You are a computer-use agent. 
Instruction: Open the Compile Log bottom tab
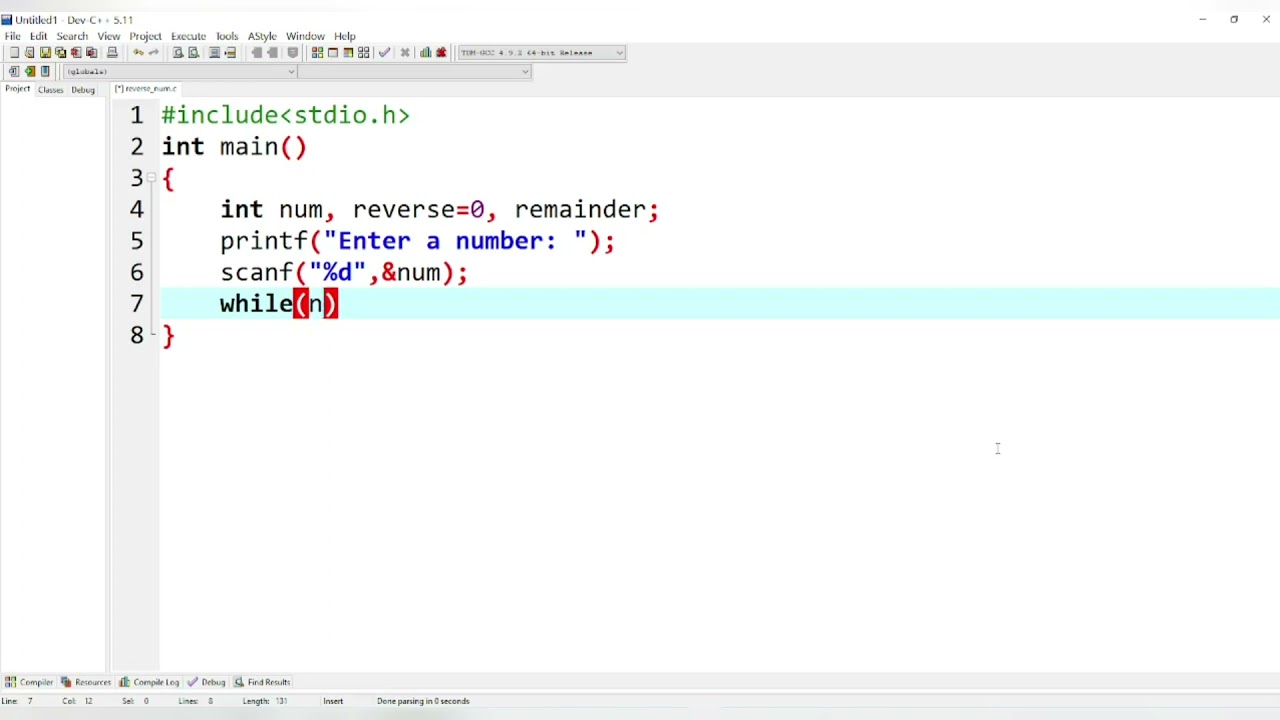pyautogui.click(x=149, y=682)
